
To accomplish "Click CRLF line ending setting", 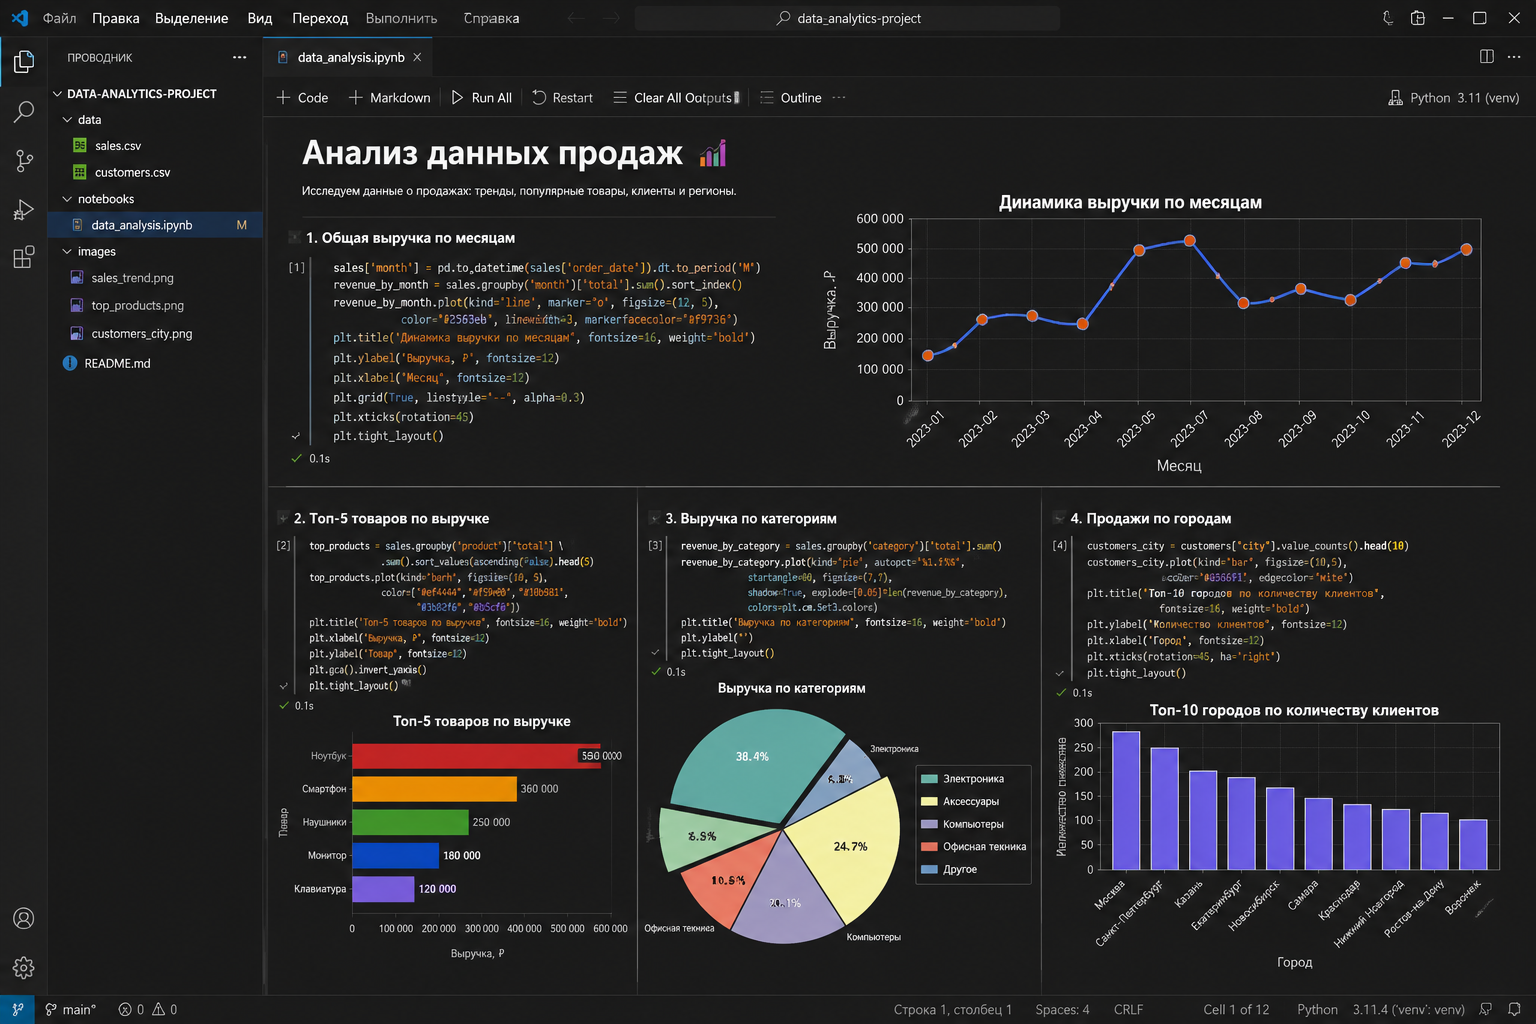I will pyautogui.click(x=1128, y=1009).
